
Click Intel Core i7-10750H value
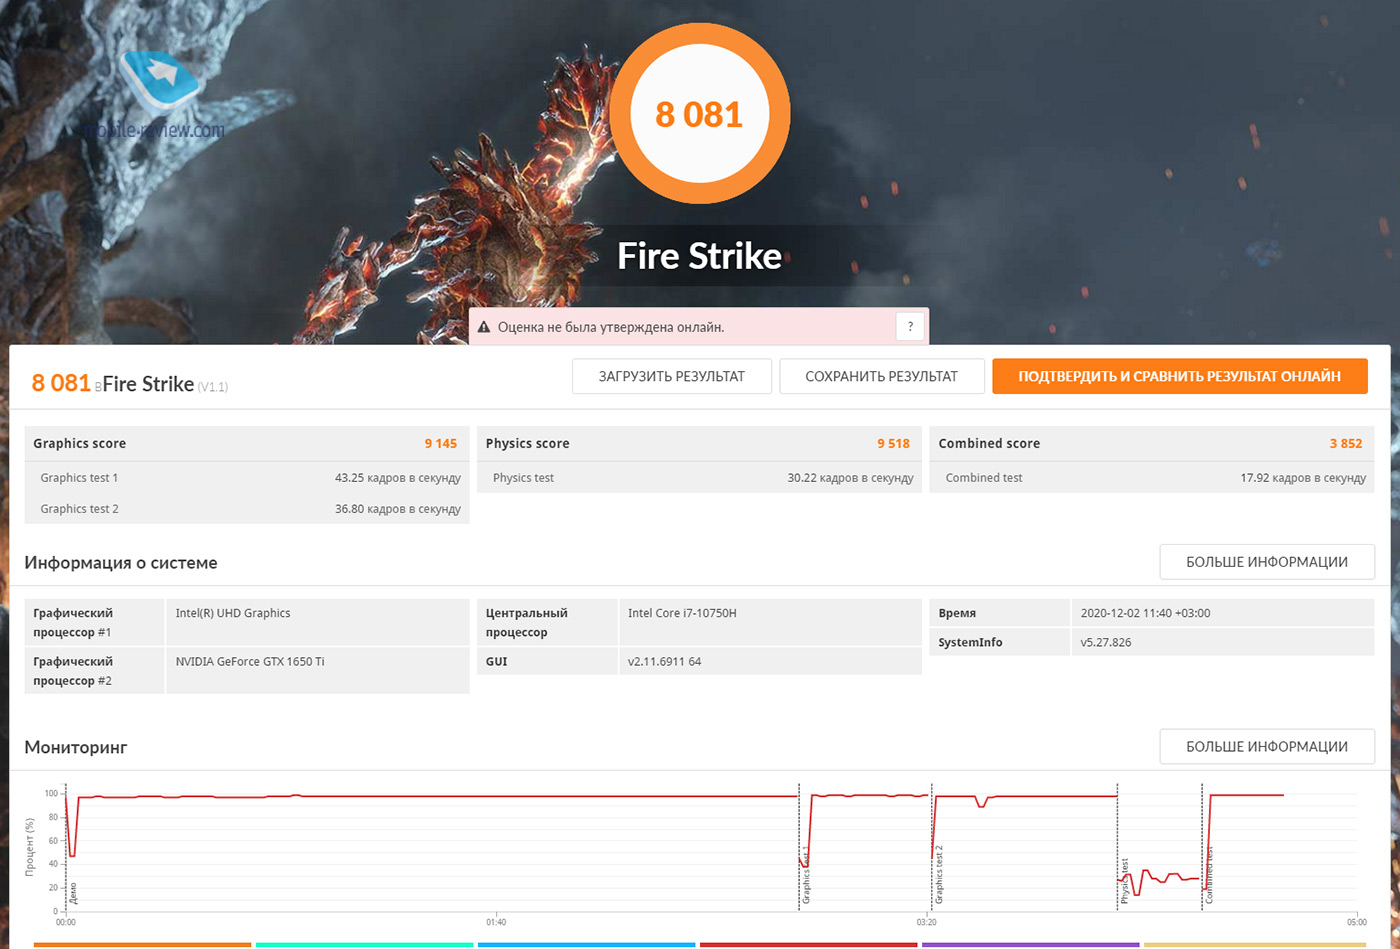pyautogui.click(x=683, y=613)
